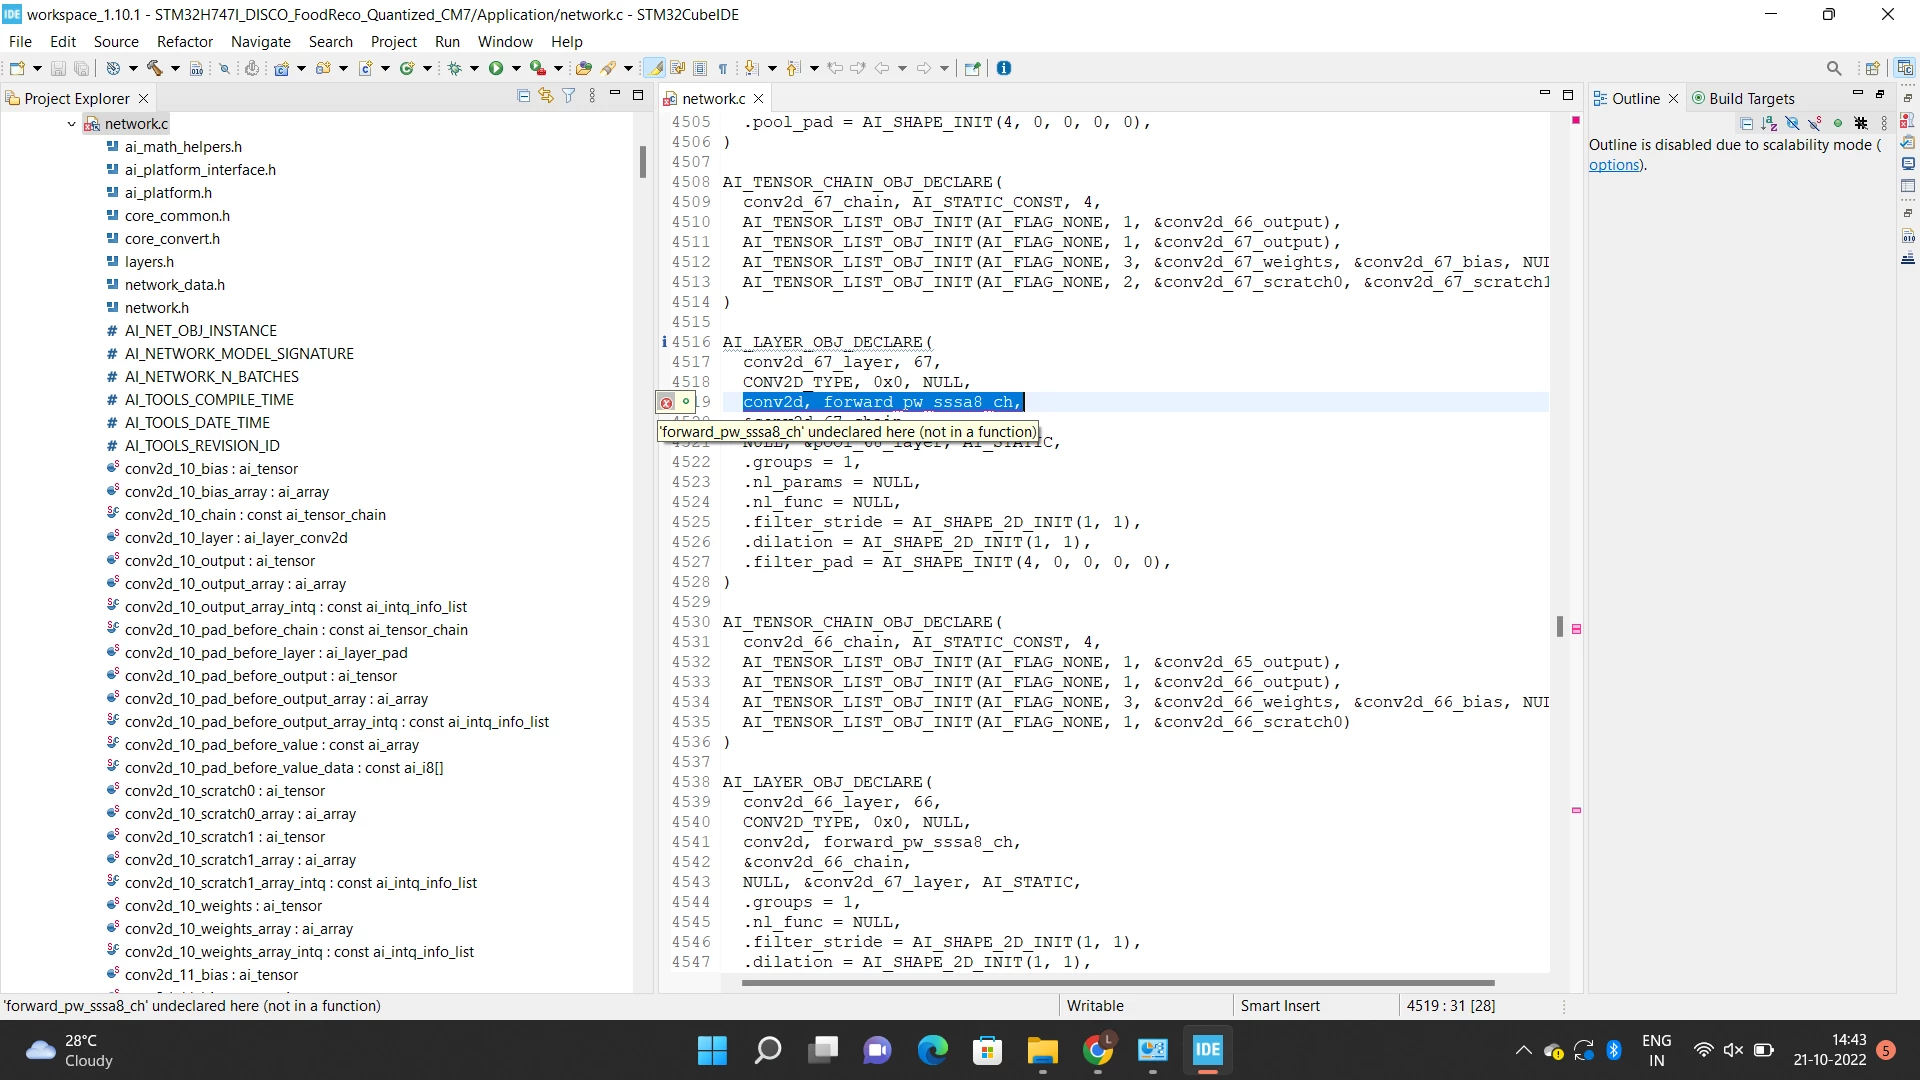Click the Collapse All icon in Outline

(1747, 123)
